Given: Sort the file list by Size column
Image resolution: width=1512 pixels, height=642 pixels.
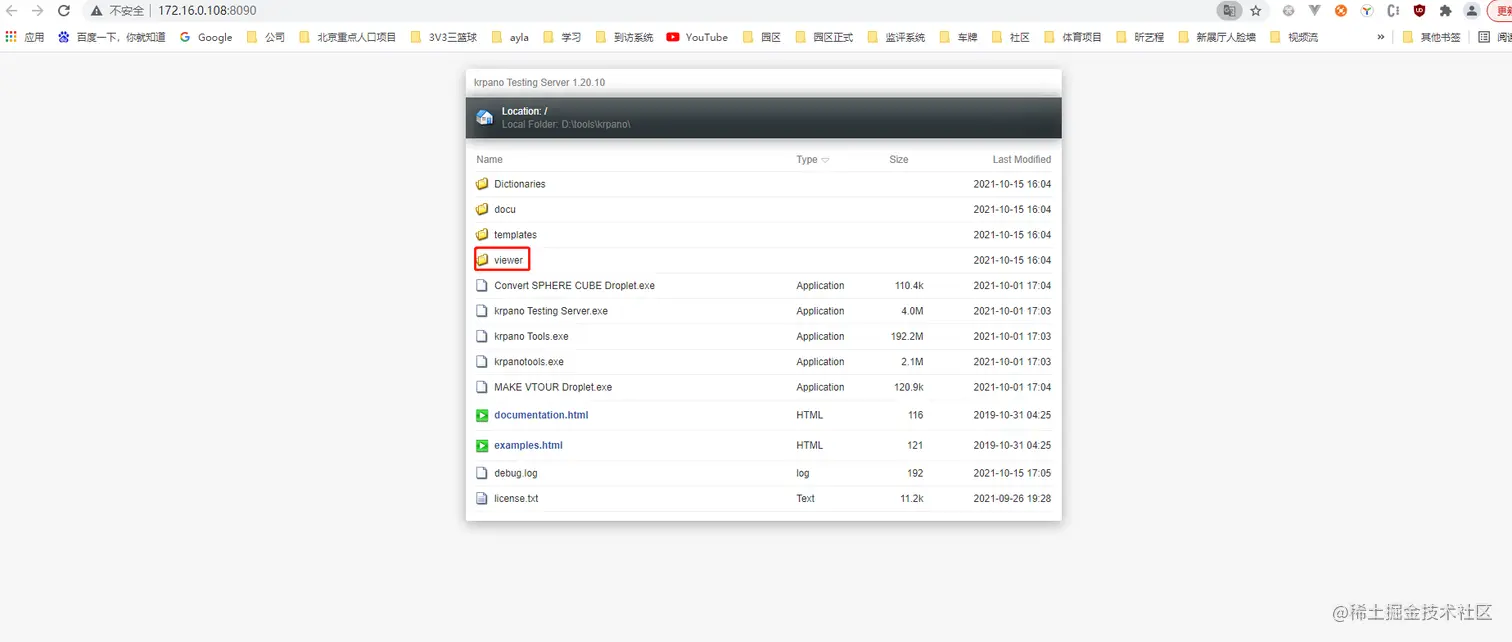Looking at the screenshot, I should [x=898, y=159].
